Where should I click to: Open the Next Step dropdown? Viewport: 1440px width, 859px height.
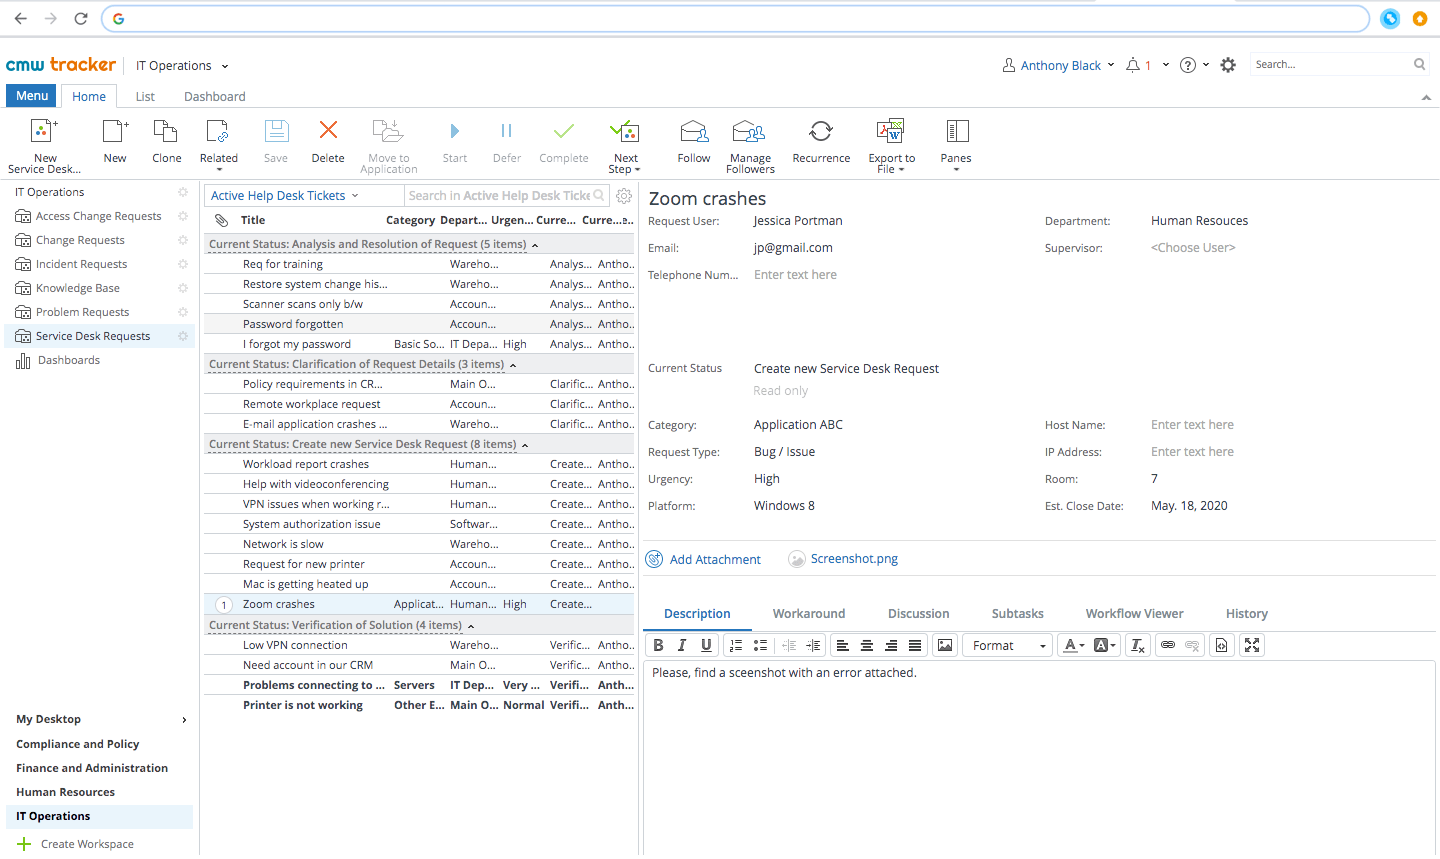point(625,145)
